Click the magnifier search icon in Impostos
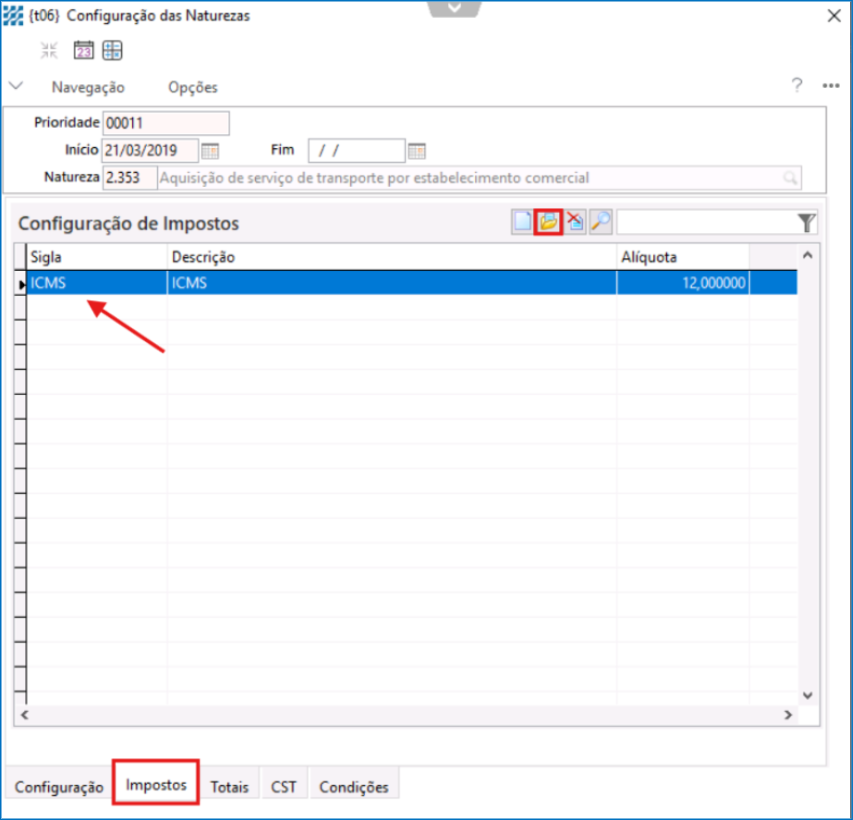This screenshot has width=853, height=820. (x=600, y=223)
